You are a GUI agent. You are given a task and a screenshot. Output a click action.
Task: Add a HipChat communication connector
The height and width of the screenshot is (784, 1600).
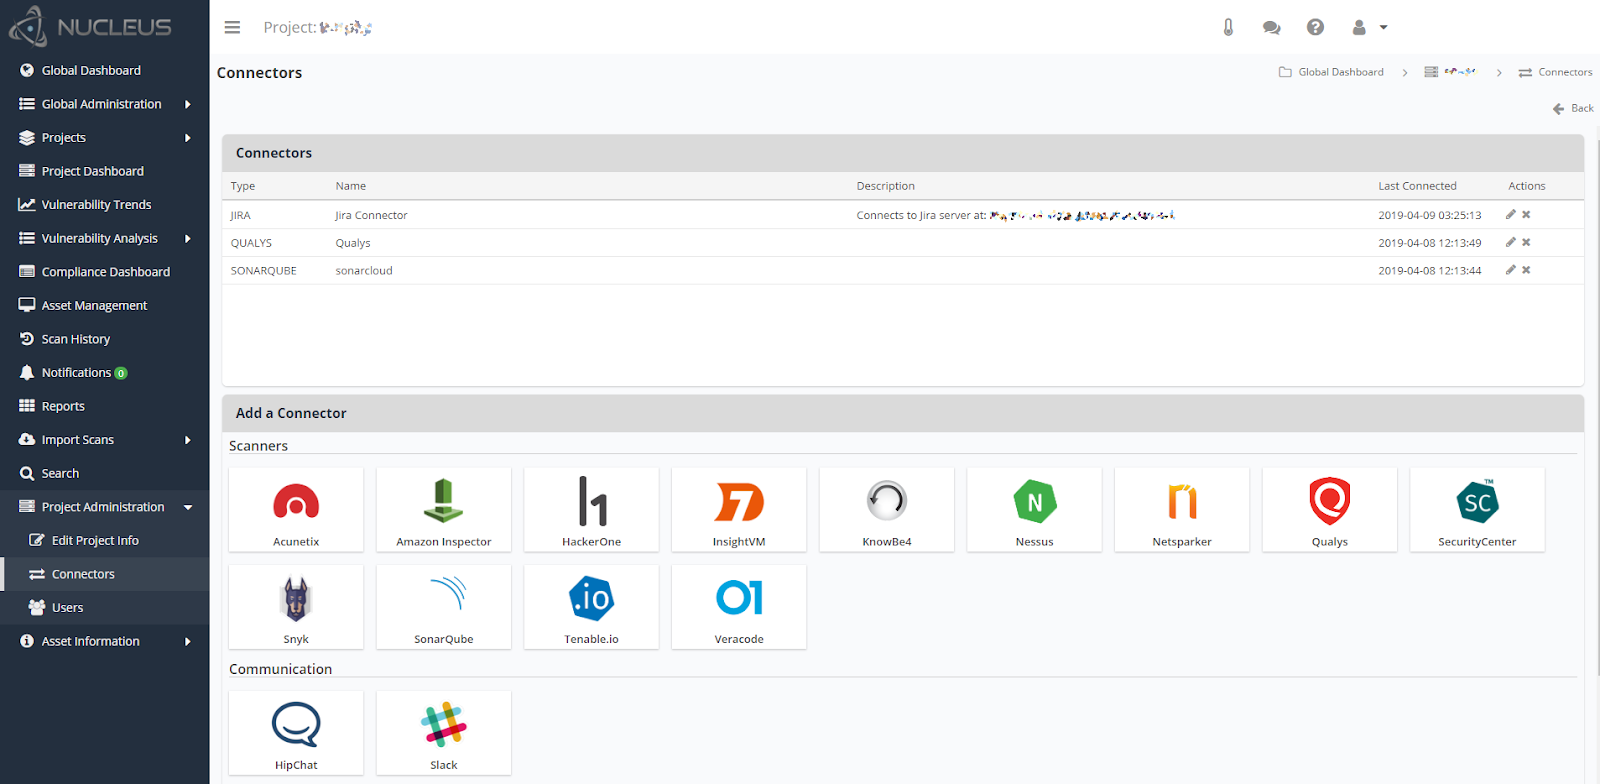(296, 733)
